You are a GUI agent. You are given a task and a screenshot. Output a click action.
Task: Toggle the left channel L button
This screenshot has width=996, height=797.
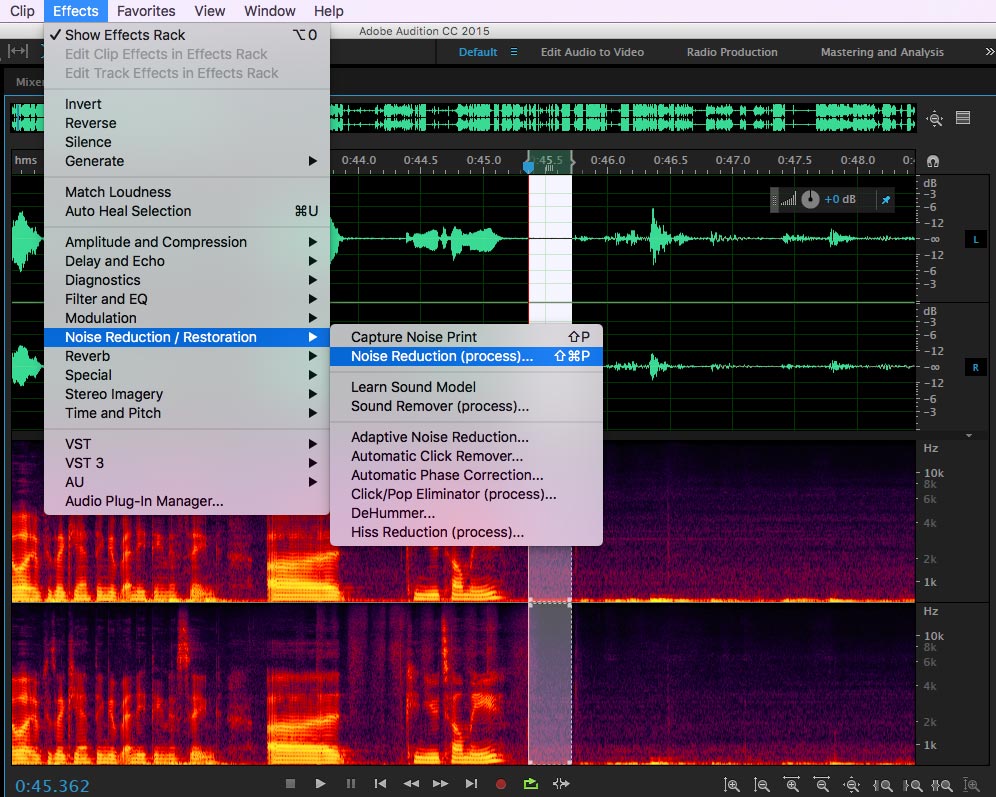point(976,239)
